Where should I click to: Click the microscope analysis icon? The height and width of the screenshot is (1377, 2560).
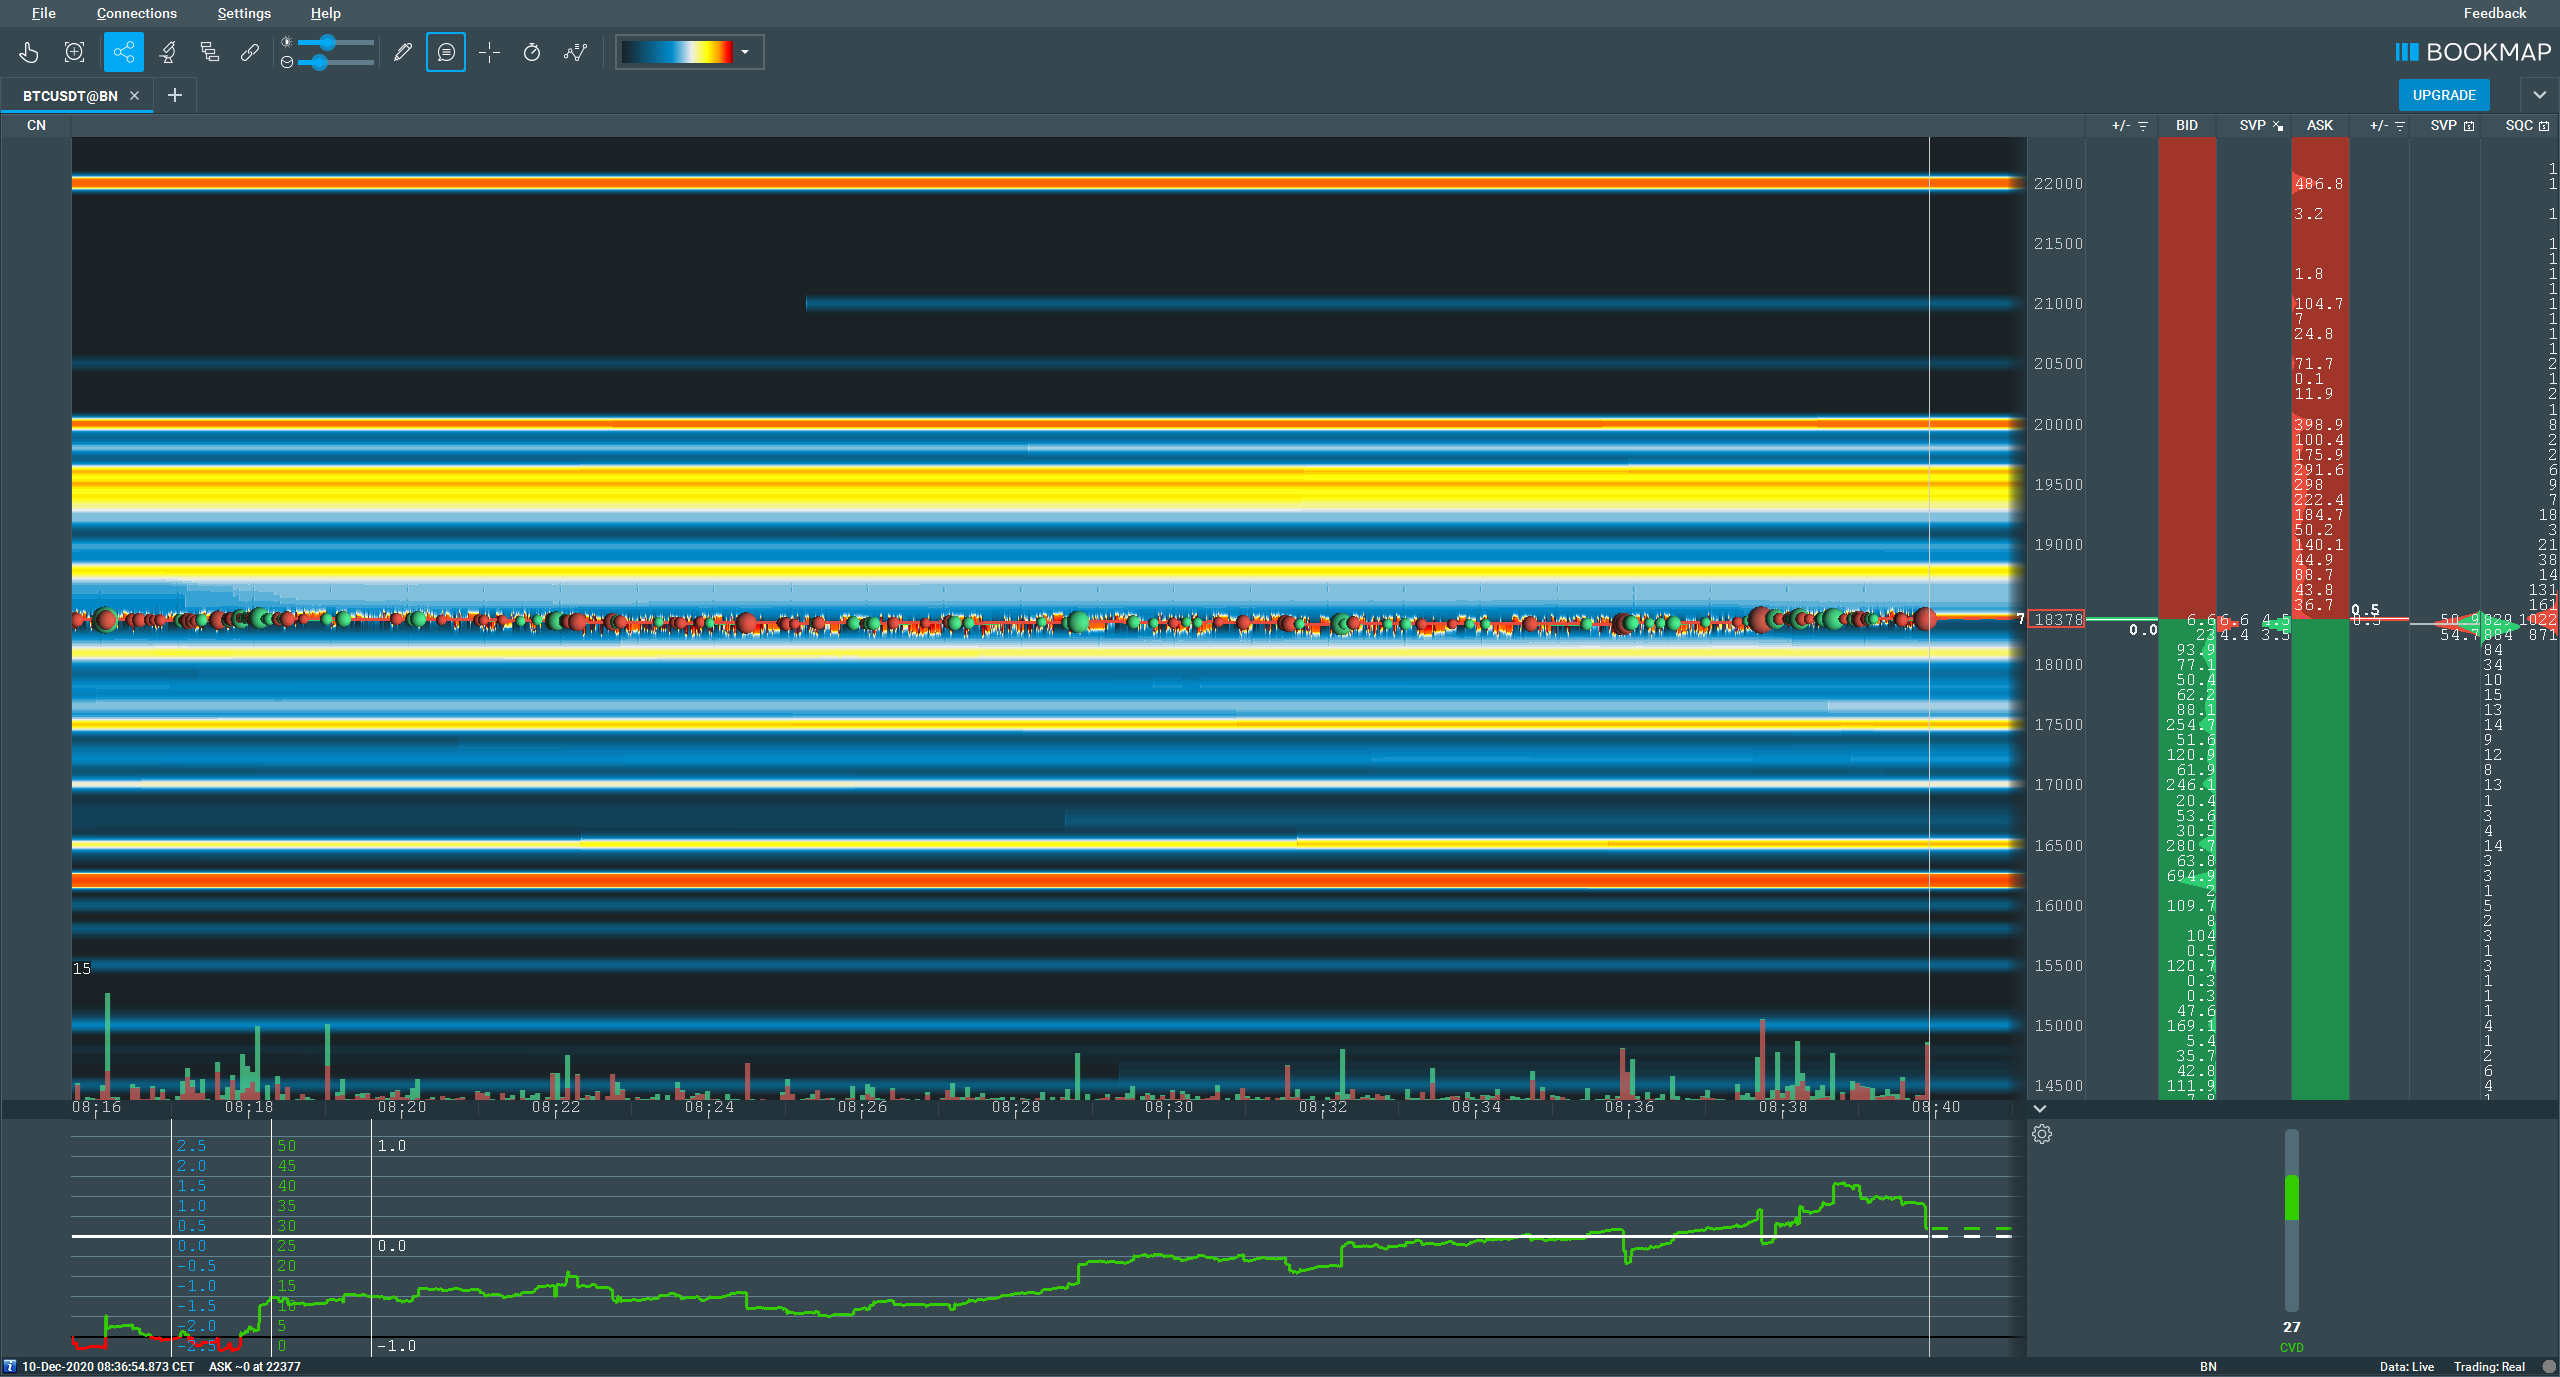[x=168, y=52]
